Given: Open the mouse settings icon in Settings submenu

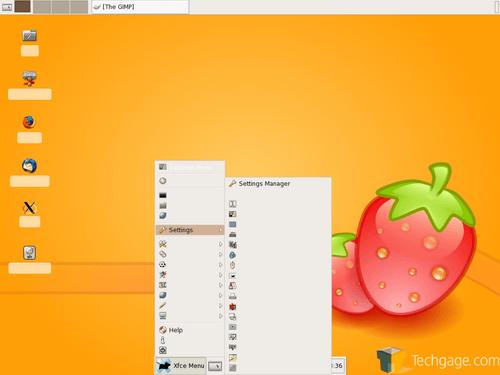Looking at the screenshot, I should [233, 265].
